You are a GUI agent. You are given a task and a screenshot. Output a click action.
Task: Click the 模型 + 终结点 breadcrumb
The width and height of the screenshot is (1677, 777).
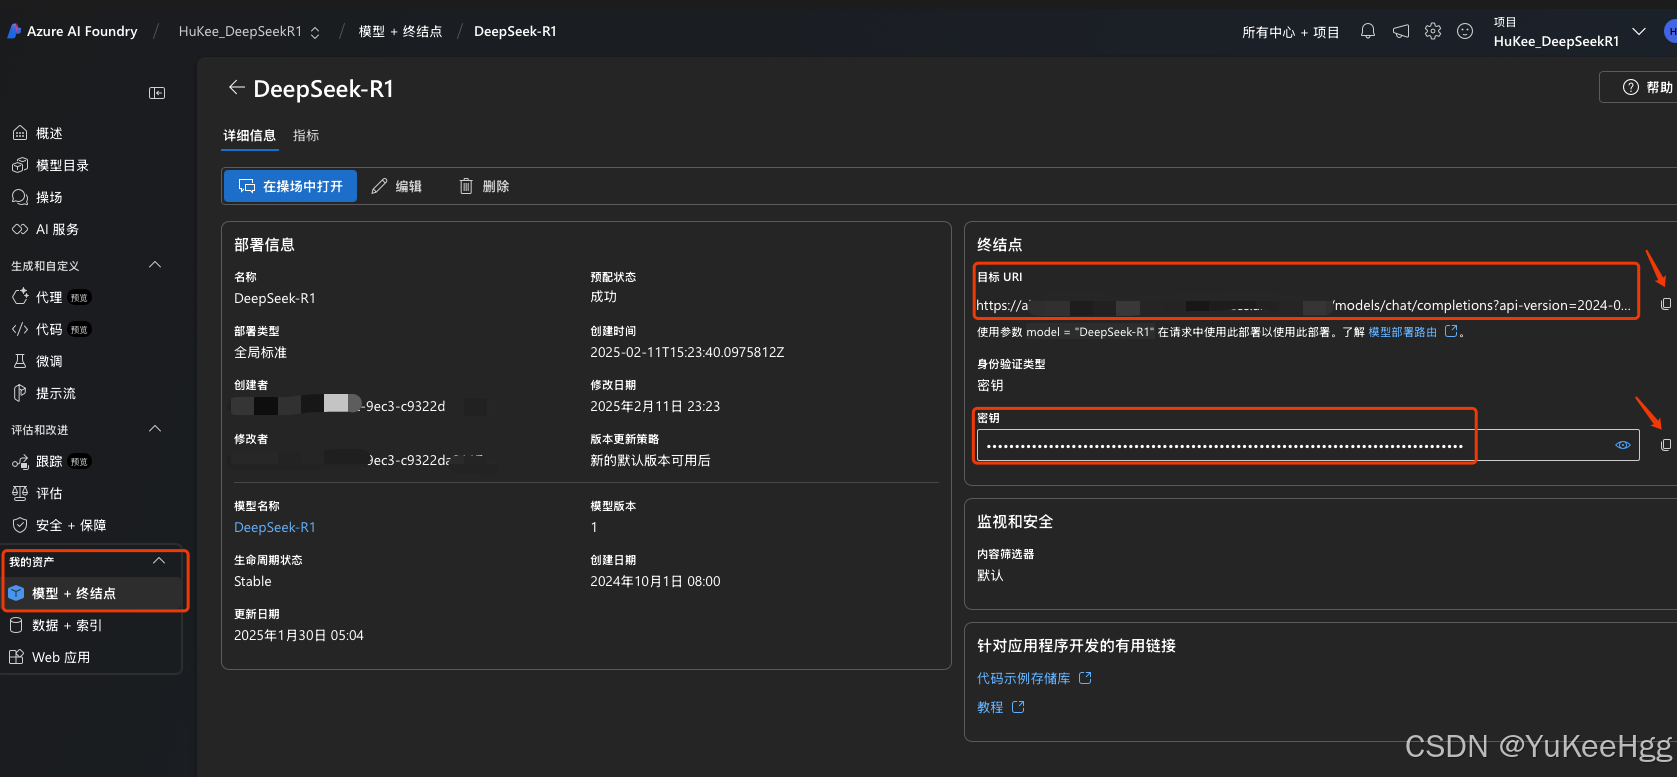click(400, 32)
